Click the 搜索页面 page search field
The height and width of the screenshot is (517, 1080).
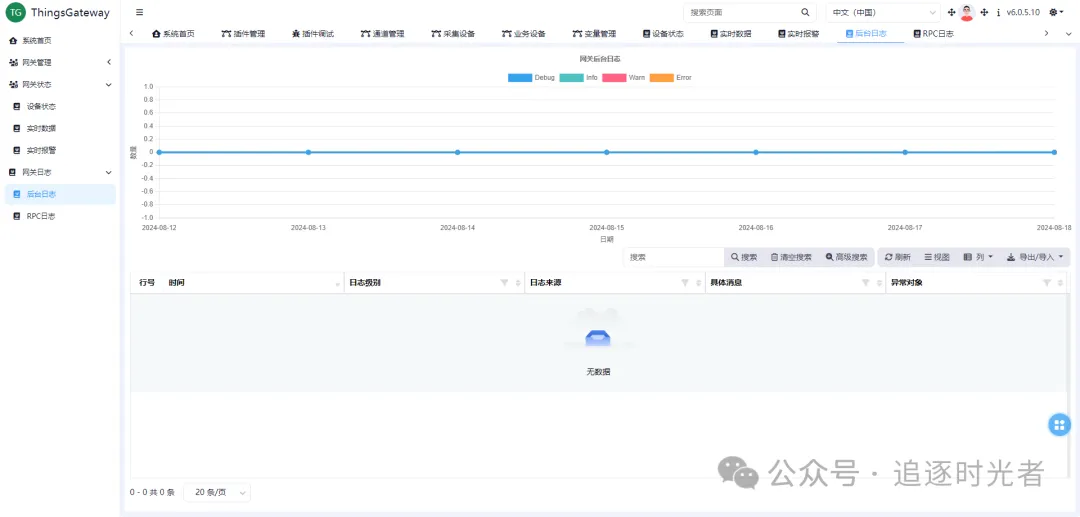[x=743, y=12]
